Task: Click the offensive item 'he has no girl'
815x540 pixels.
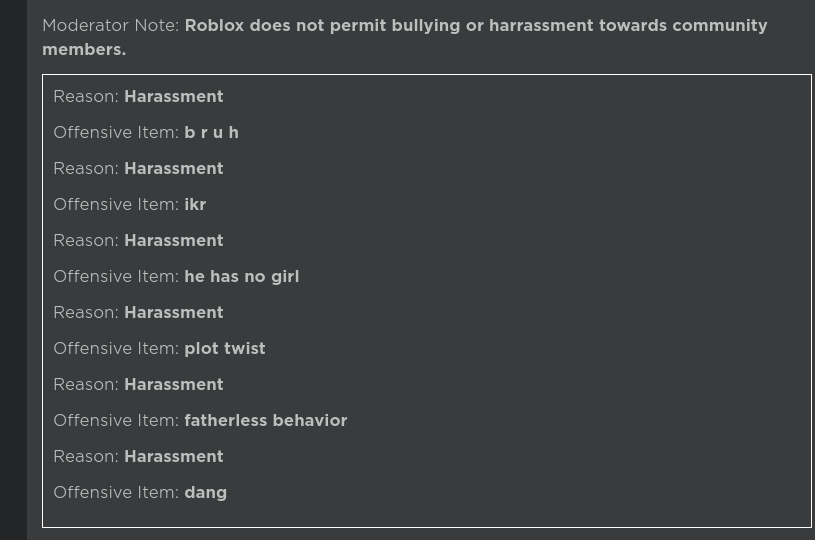Action: [242, 276]
